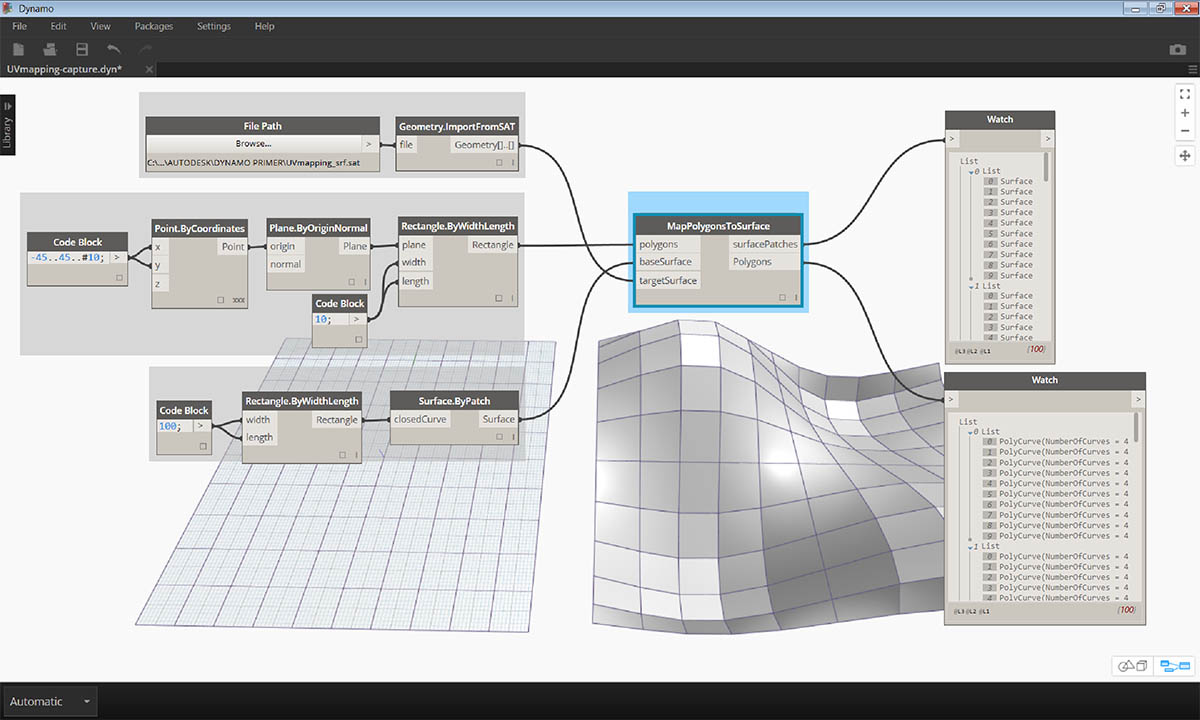
Task: Click the Undo arrow icon
Action: 114,49
